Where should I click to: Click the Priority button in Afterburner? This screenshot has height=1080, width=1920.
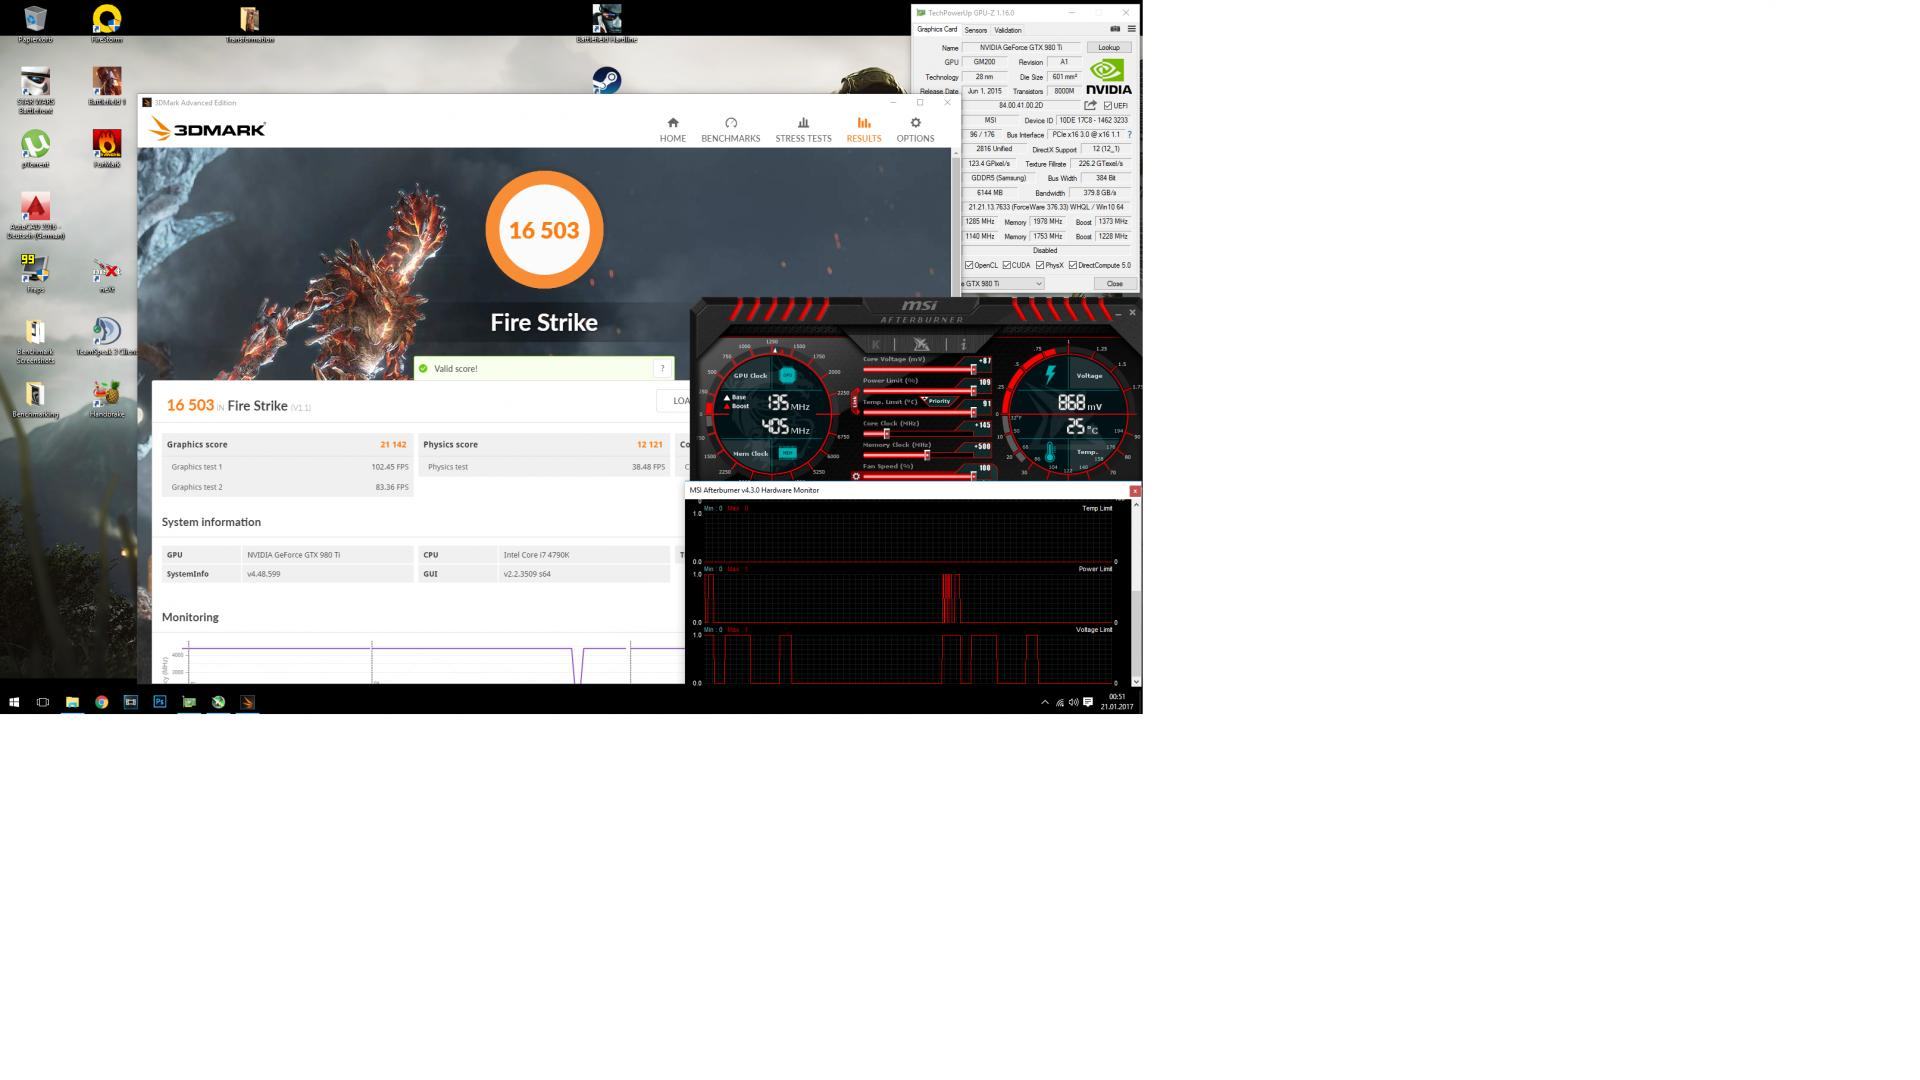point(939,401)
